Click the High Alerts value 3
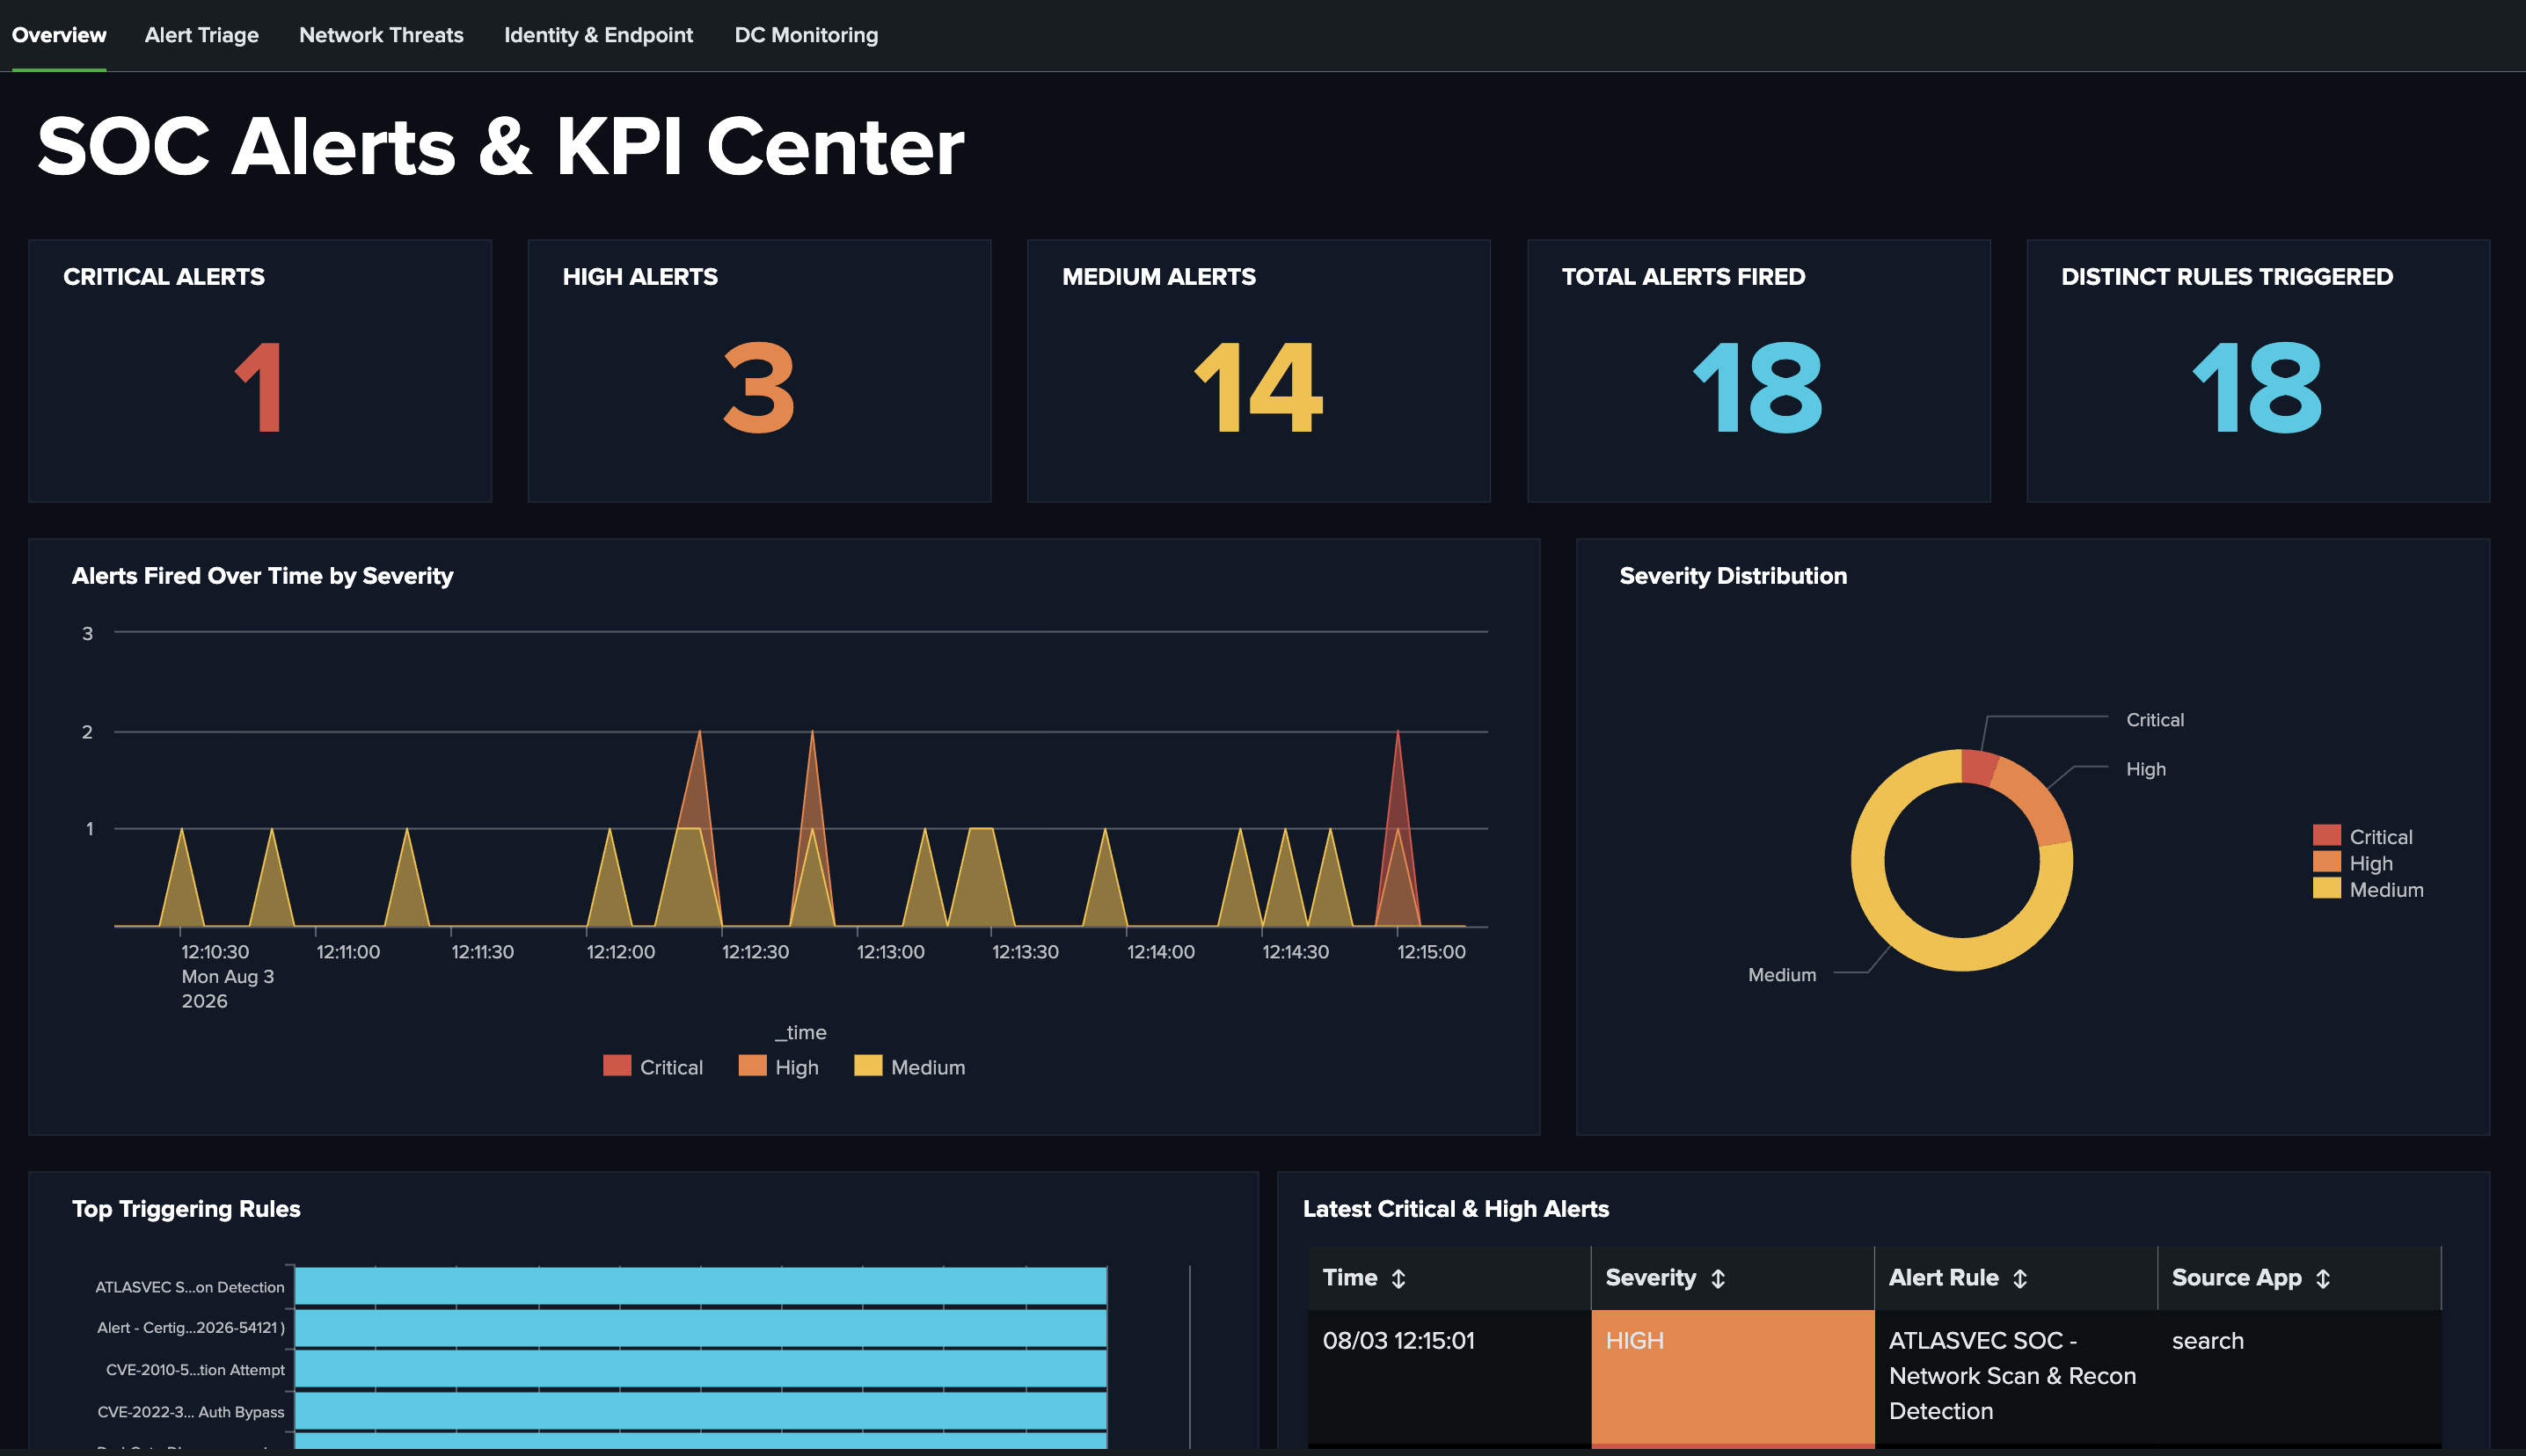 tap(759, 387)
